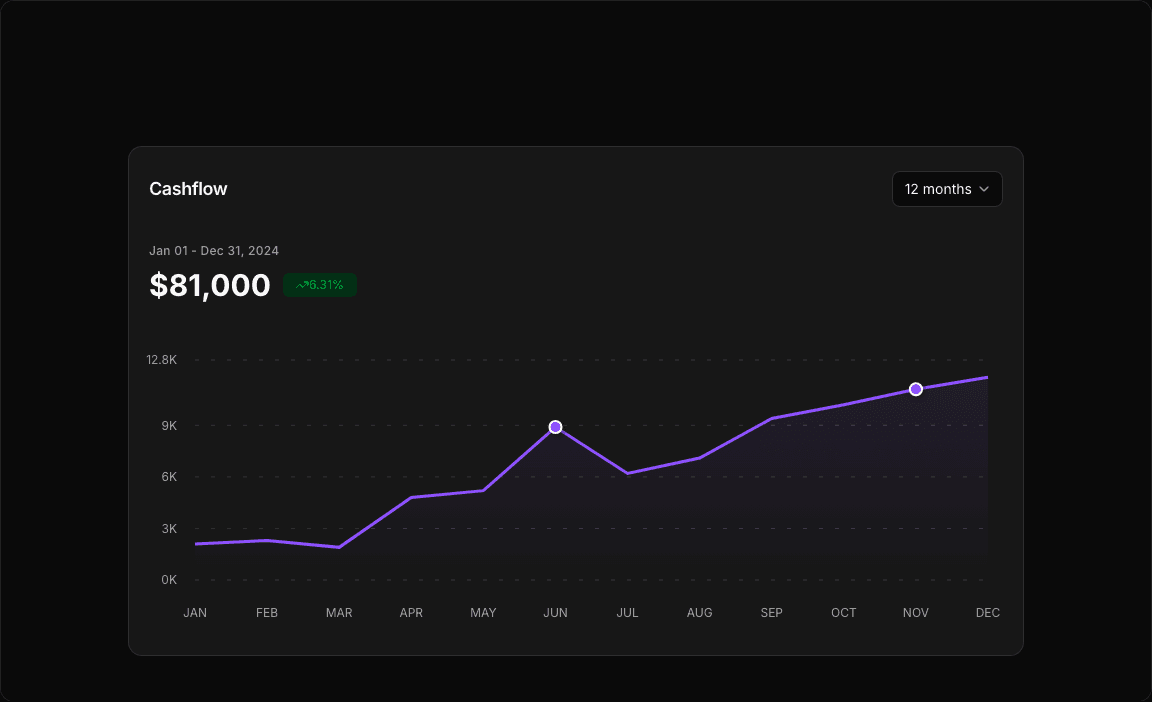
Task: Click the chevron next to 12 months
Action: pos(984,189)
